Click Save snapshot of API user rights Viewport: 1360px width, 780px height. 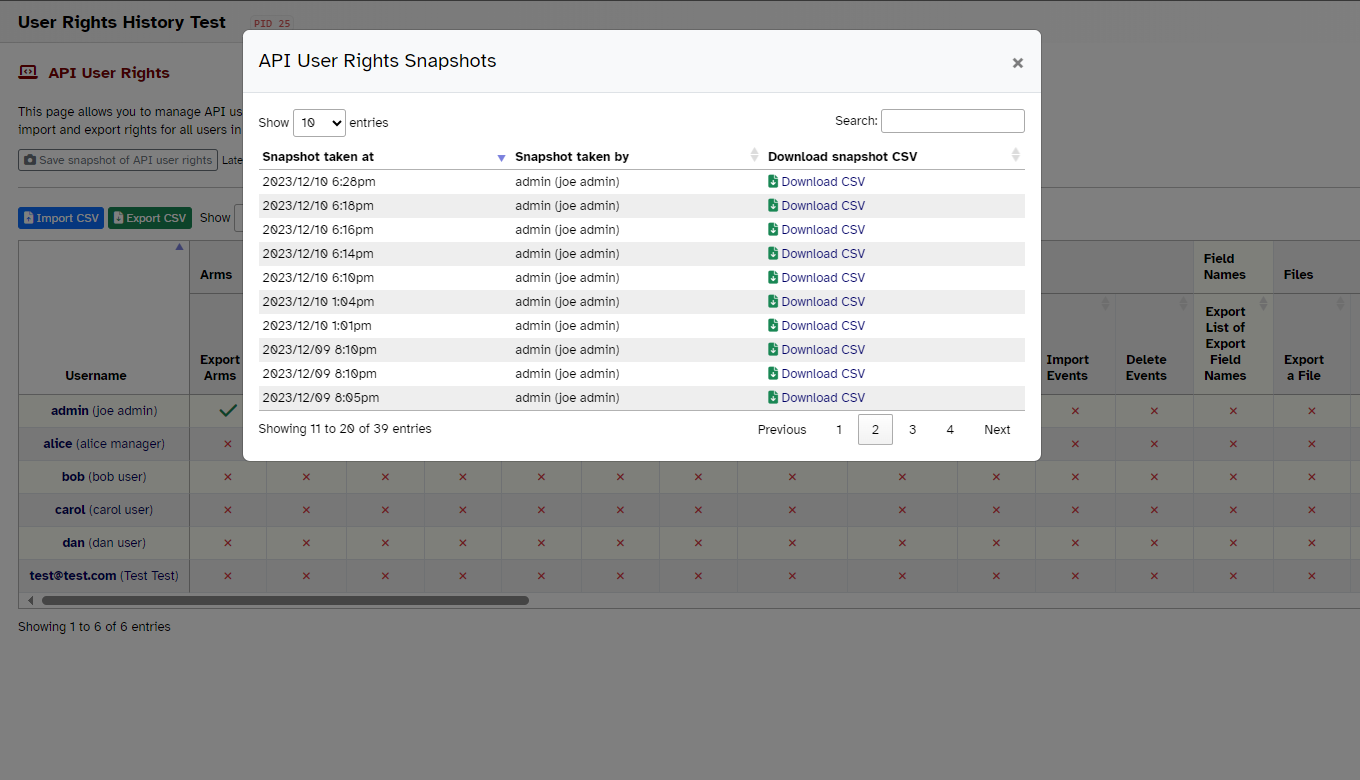pos(118,160)
